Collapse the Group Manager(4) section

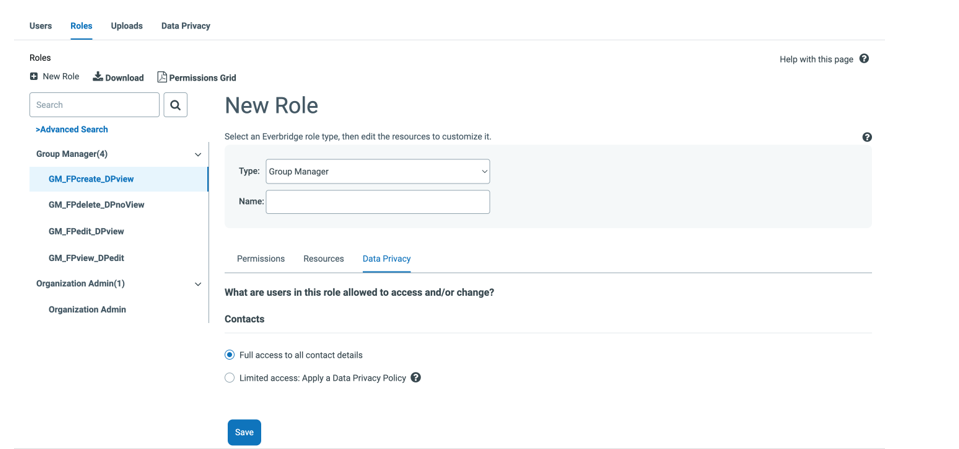(x=197, y=155)
